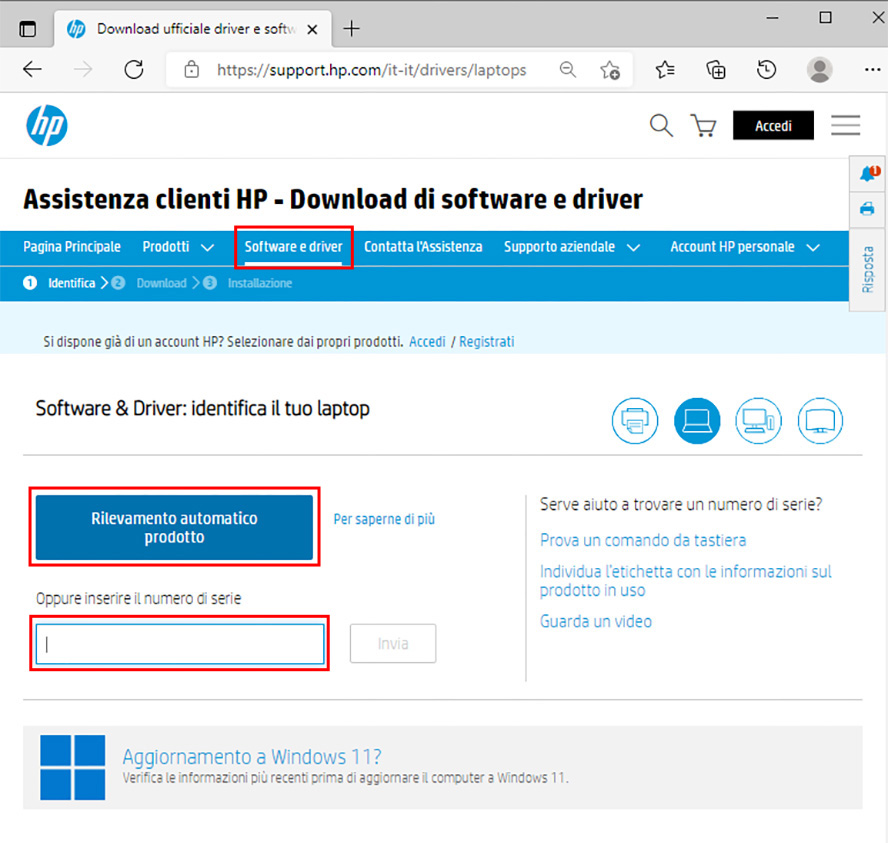Expand the Supporto aziendale dropdown
888x843 pixels.
[571, 247]
